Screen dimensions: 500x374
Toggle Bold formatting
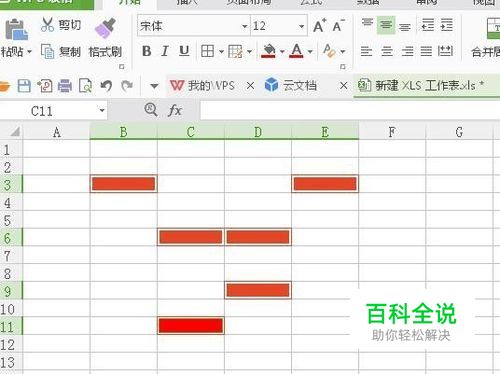(x=146, y=51)
